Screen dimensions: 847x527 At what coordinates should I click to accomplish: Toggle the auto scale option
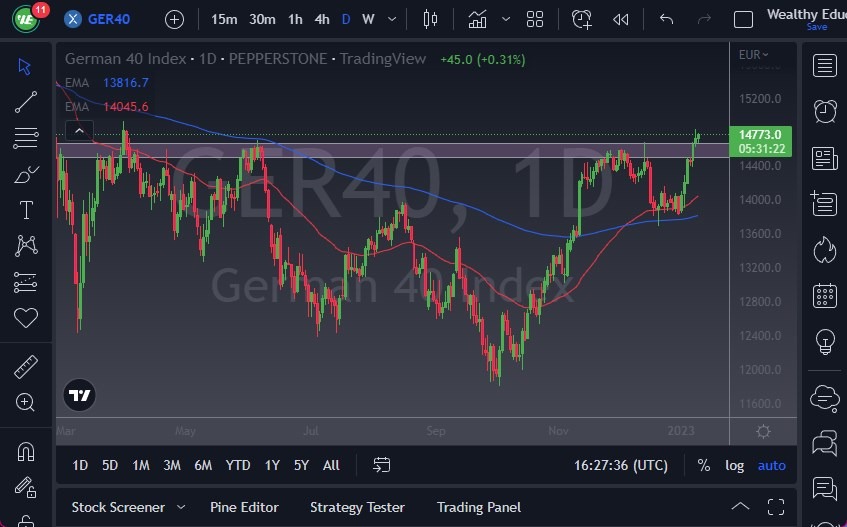(771, 465)
